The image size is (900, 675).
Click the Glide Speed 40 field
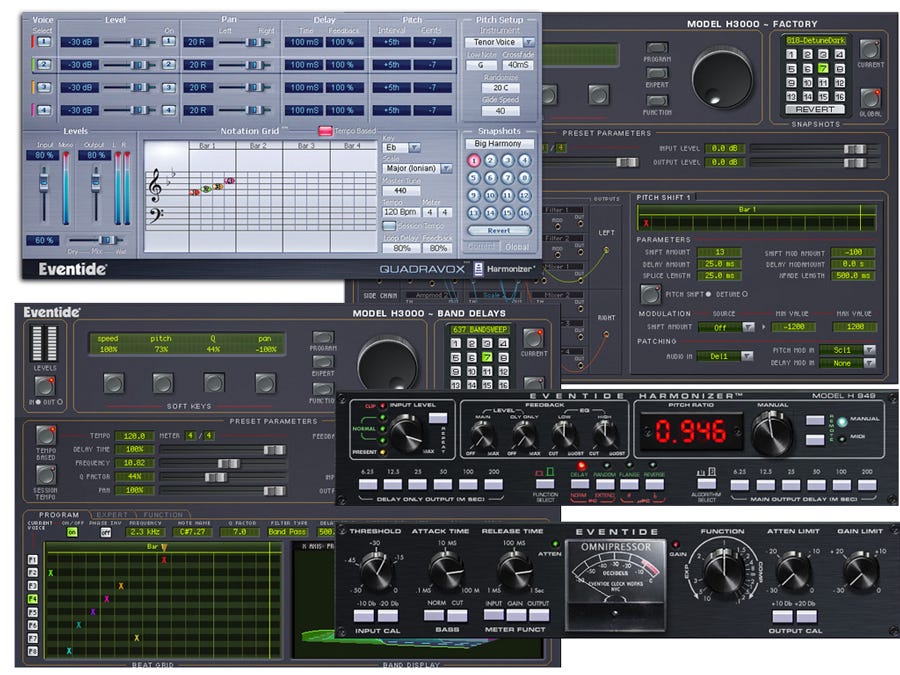point(501,111)
